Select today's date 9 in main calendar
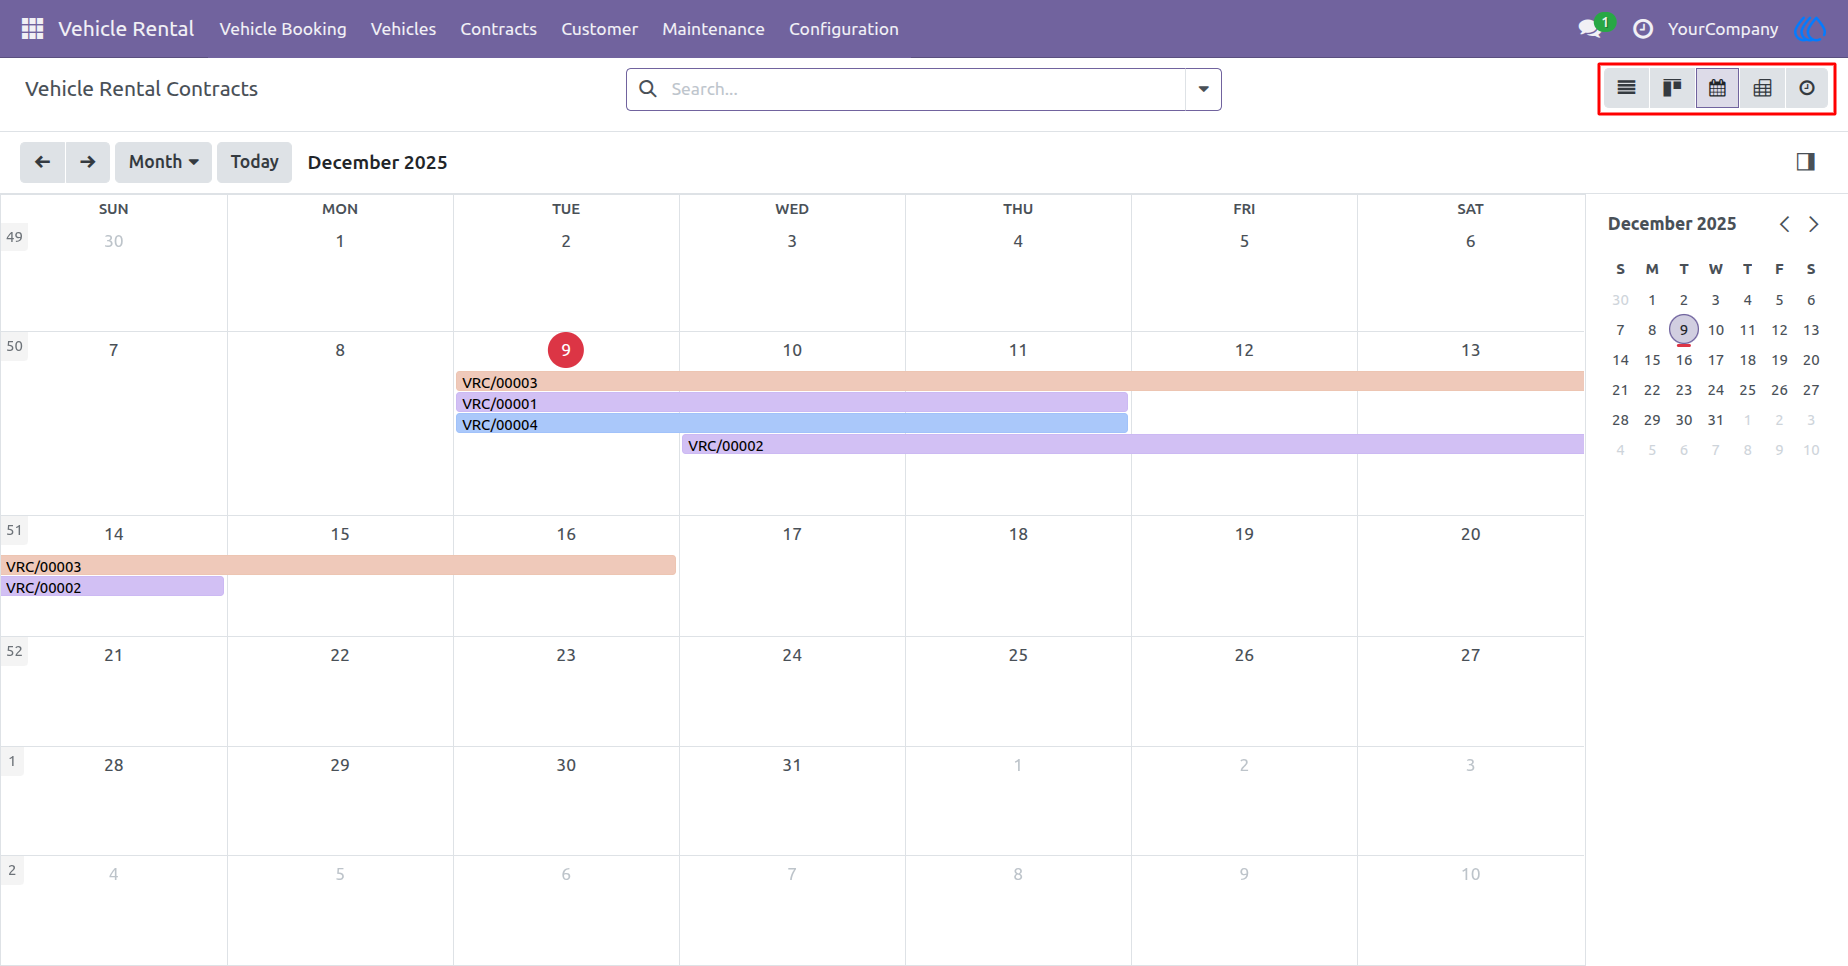The height and width of the screenshot is (966, 1848). (x=566, y=350)
